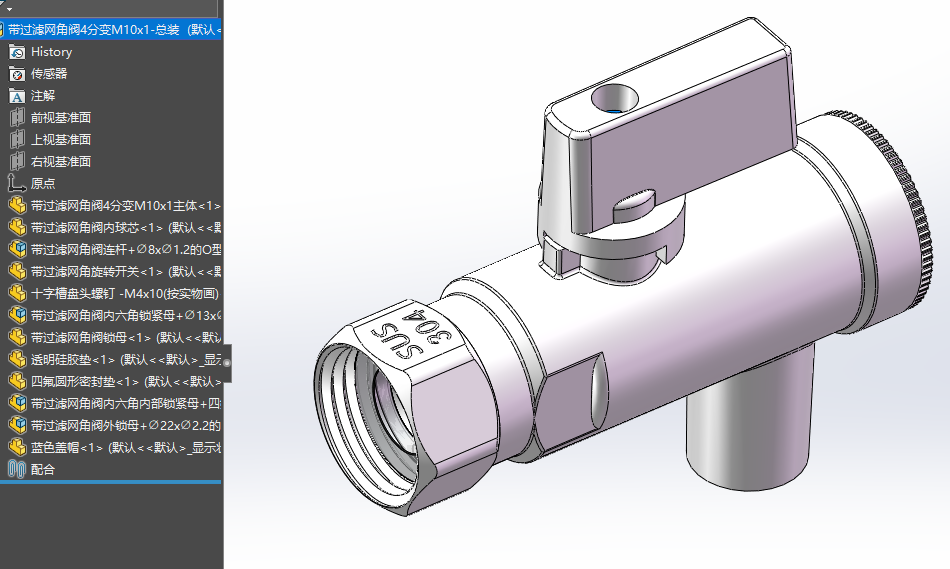Select the 上视基准面 plane icon

[17, 139]
